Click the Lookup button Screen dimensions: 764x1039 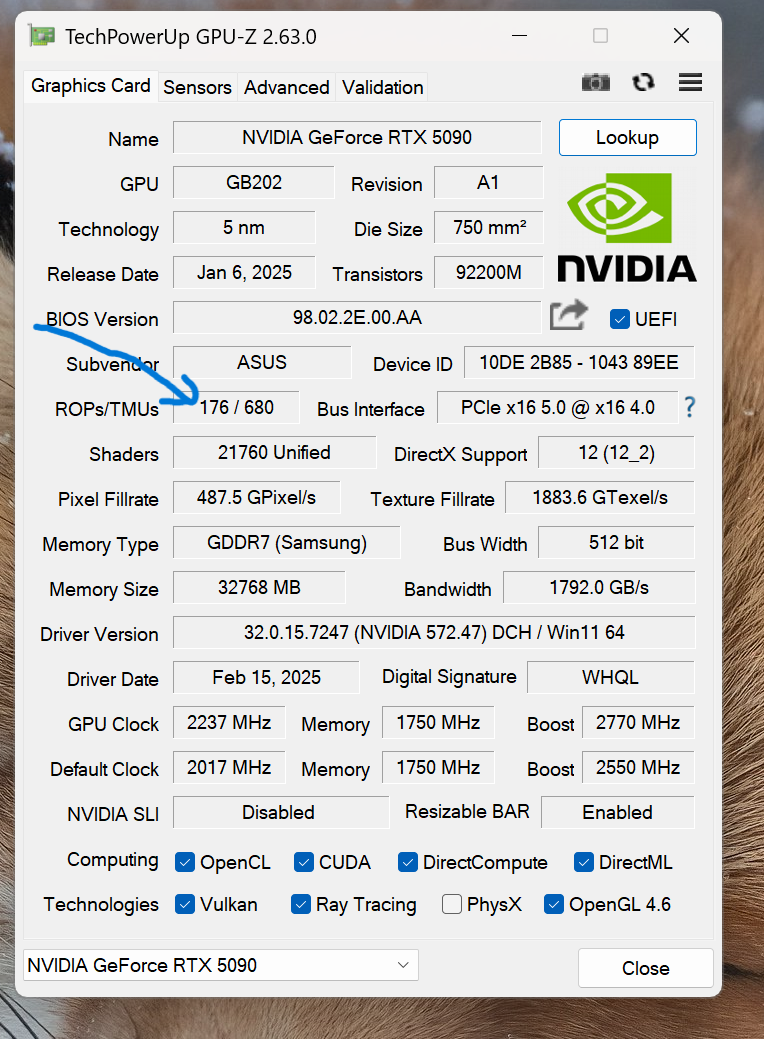pyautogui.click(x=628, y=138)
